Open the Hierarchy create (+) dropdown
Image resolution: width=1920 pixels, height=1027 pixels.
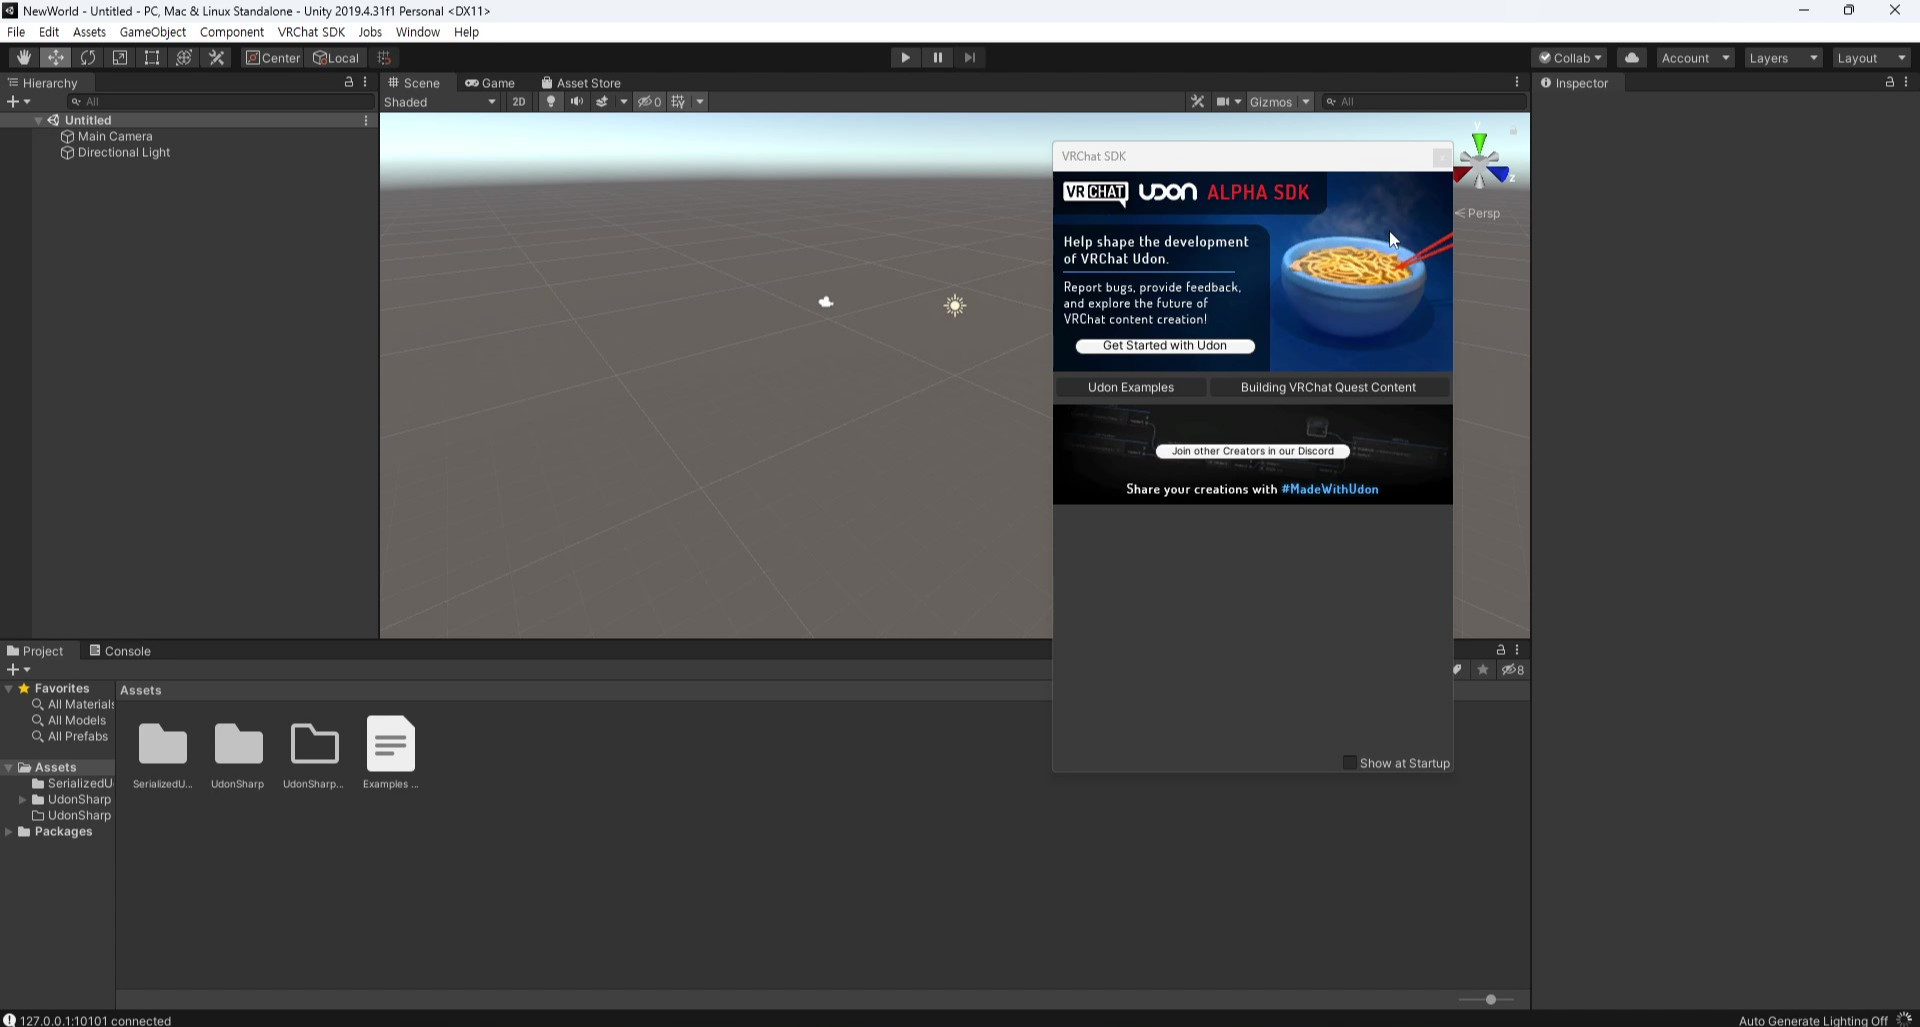18,102
